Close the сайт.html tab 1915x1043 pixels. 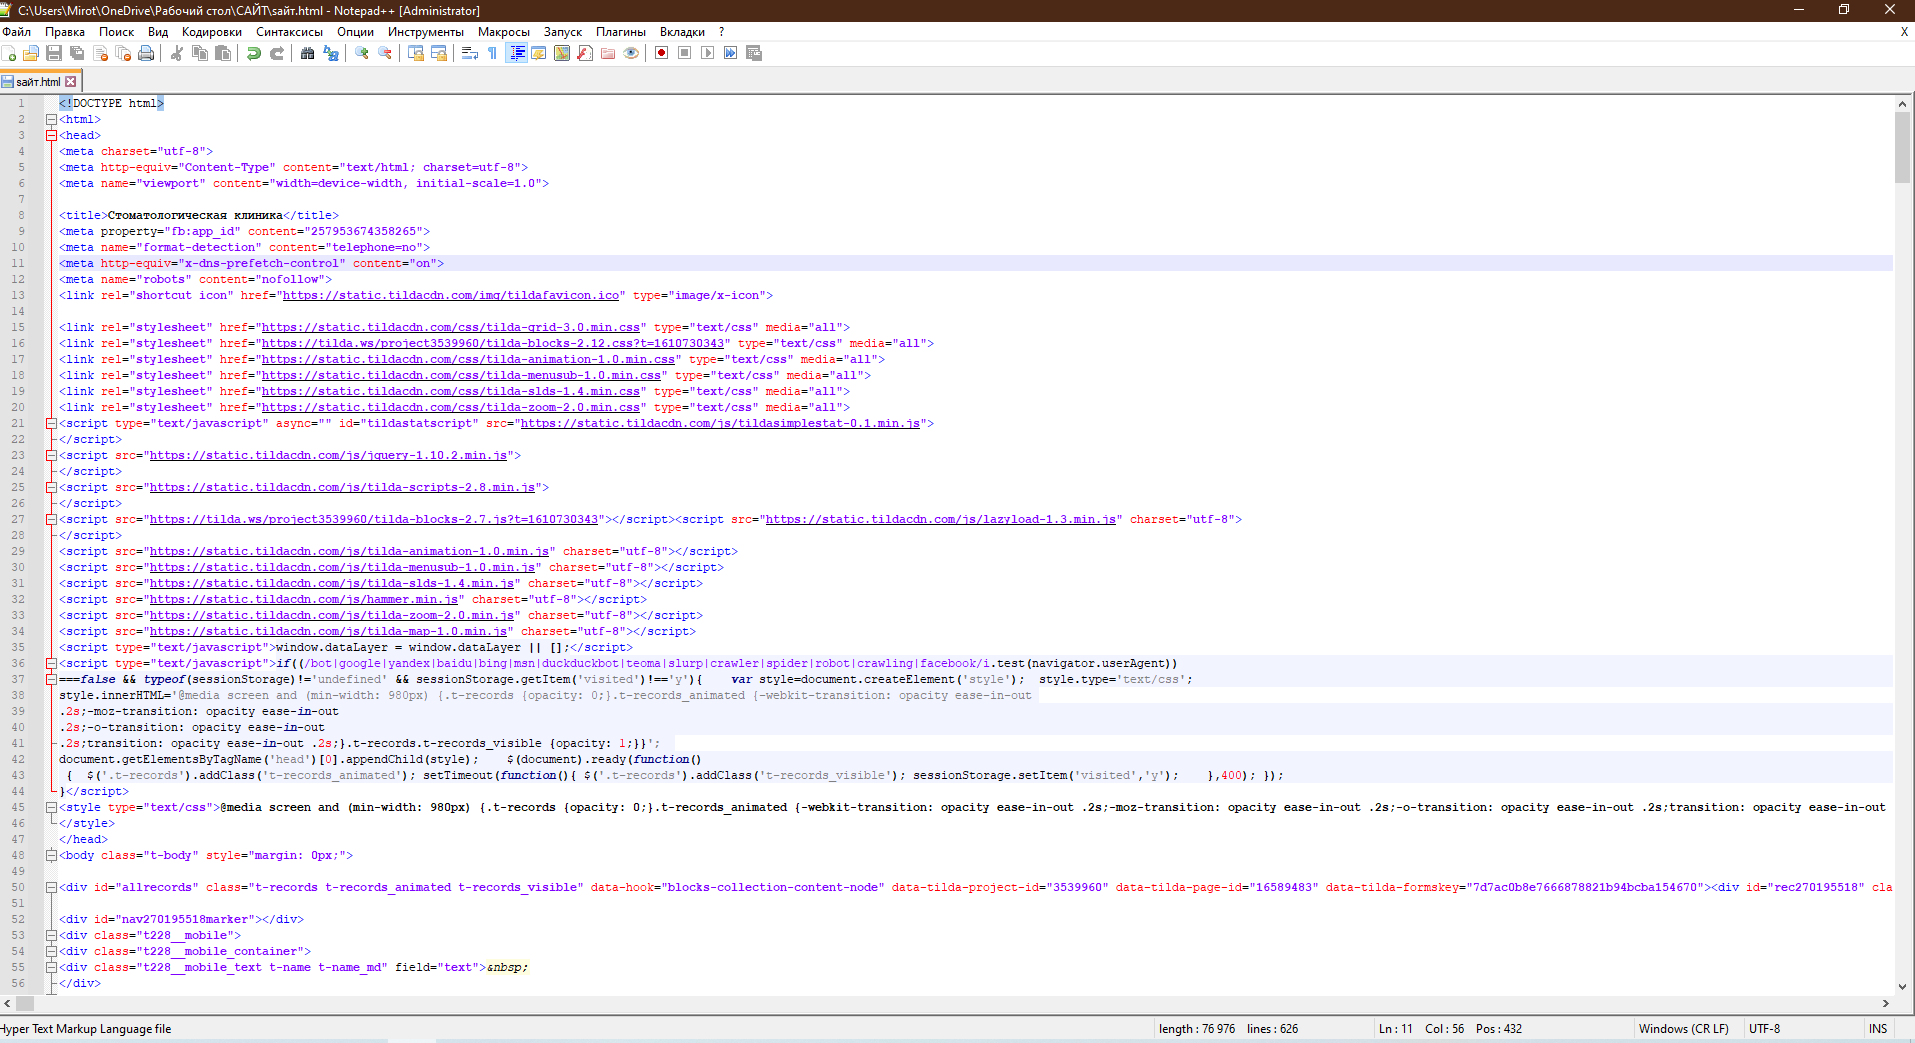click(71, 82)
